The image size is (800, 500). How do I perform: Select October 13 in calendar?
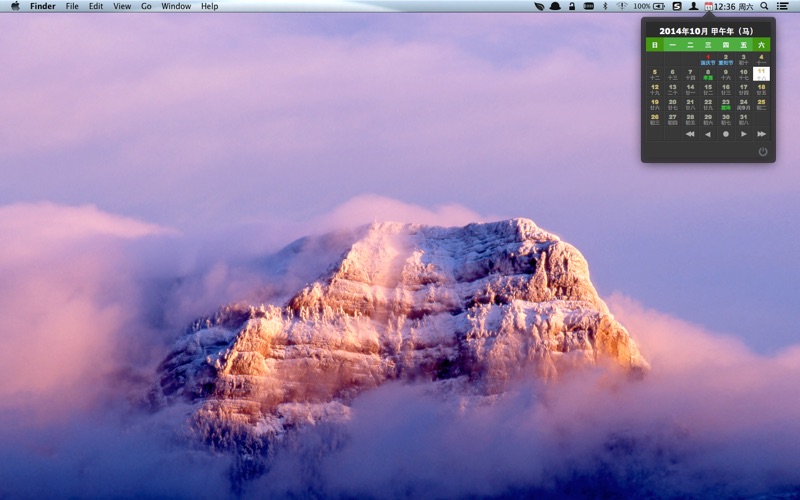point(672,89)
